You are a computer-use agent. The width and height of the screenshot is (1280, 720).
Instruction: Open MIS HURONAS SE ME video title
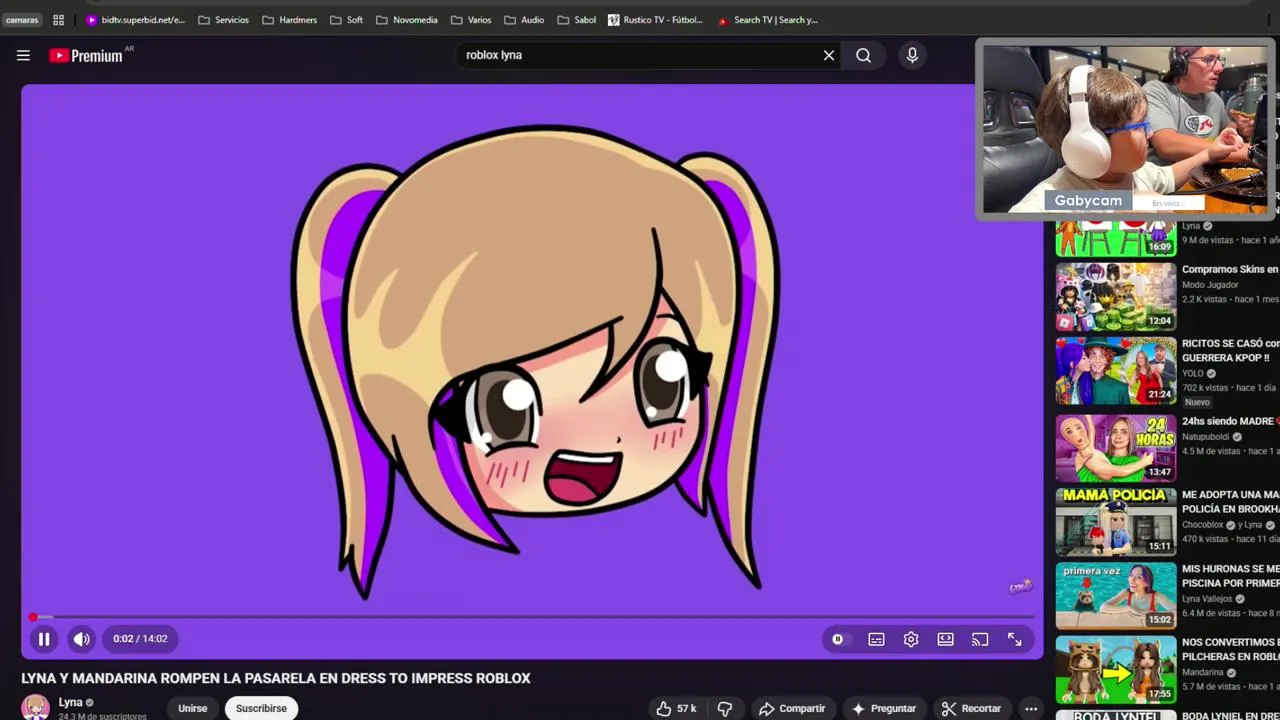tap(1231, 576)
